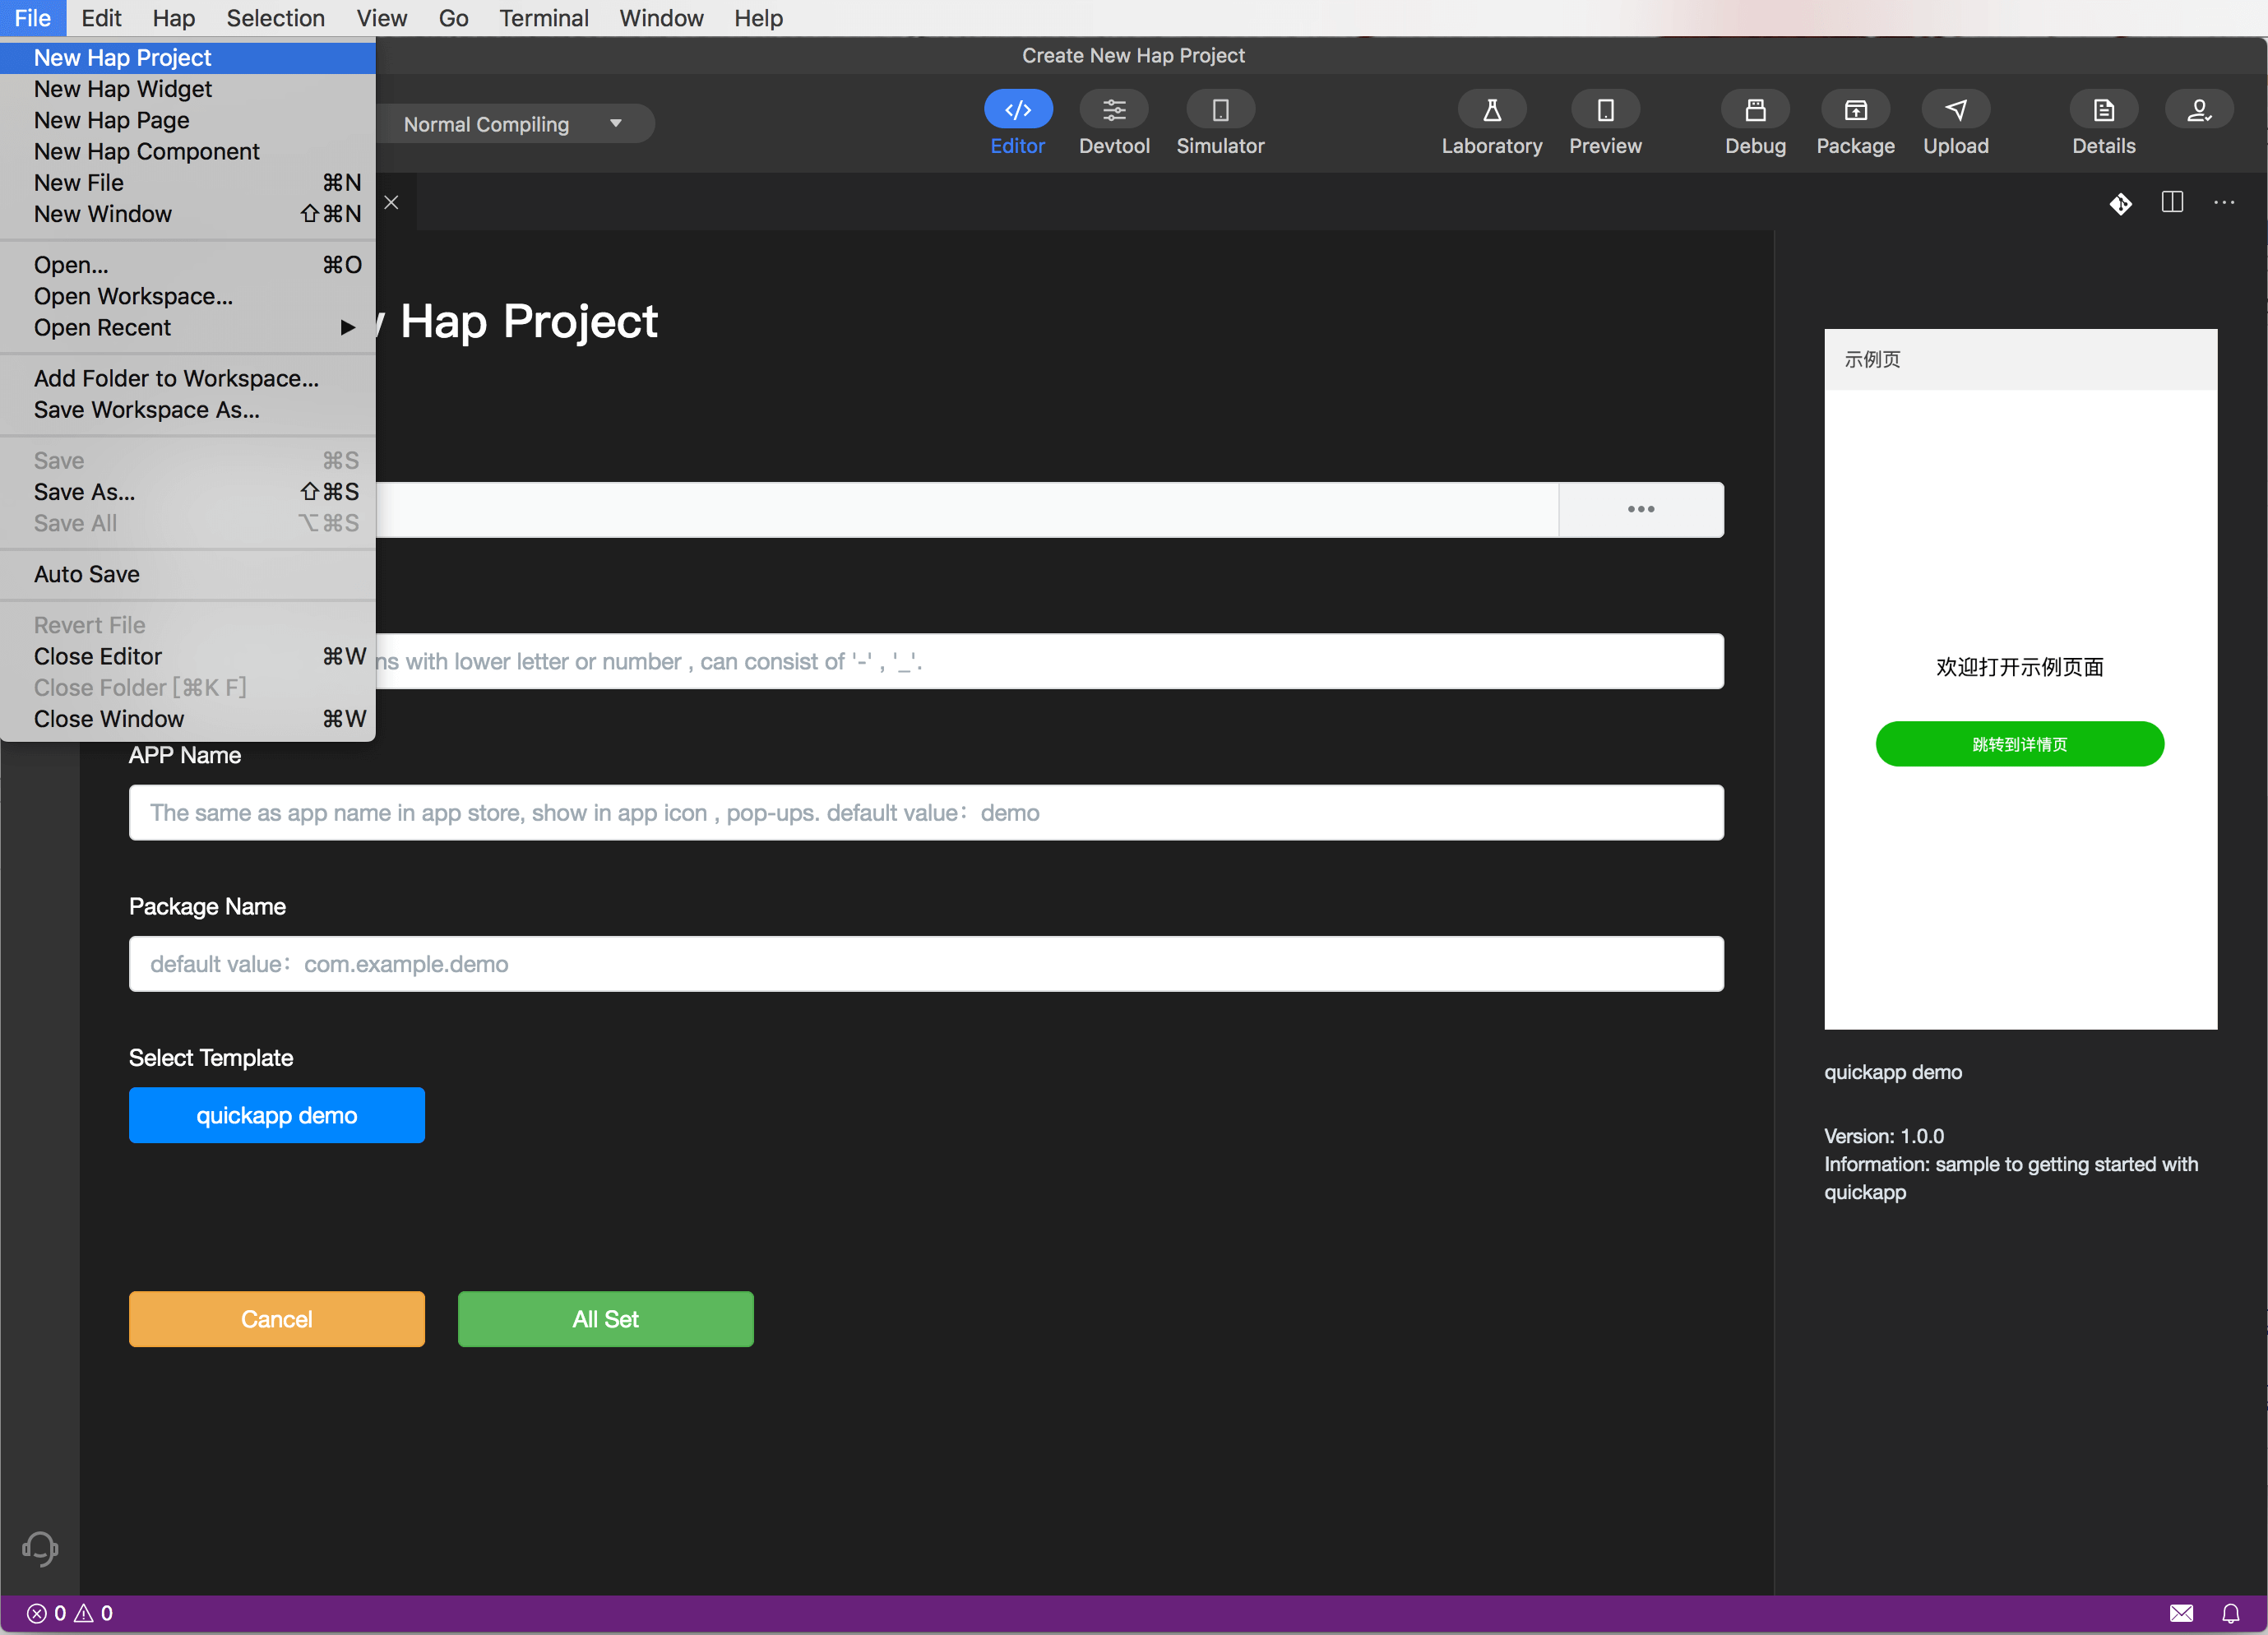Select New Window in the File menu
The image size is (2268, 1635).
pos(188,214)
